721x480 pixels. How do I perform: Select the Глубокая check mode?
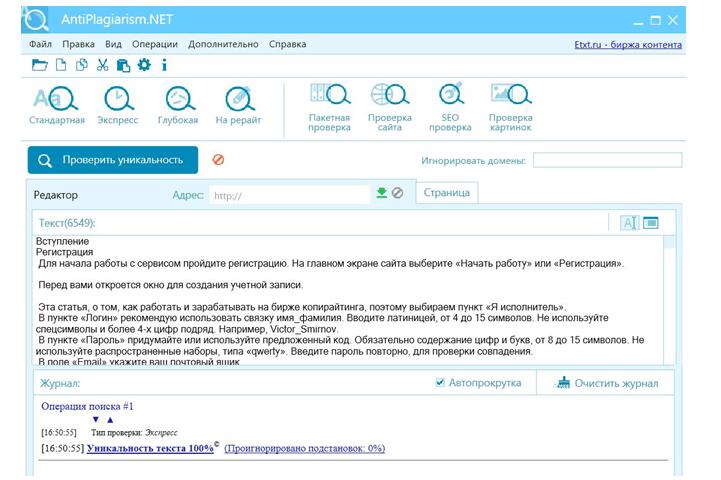point(178,106)
